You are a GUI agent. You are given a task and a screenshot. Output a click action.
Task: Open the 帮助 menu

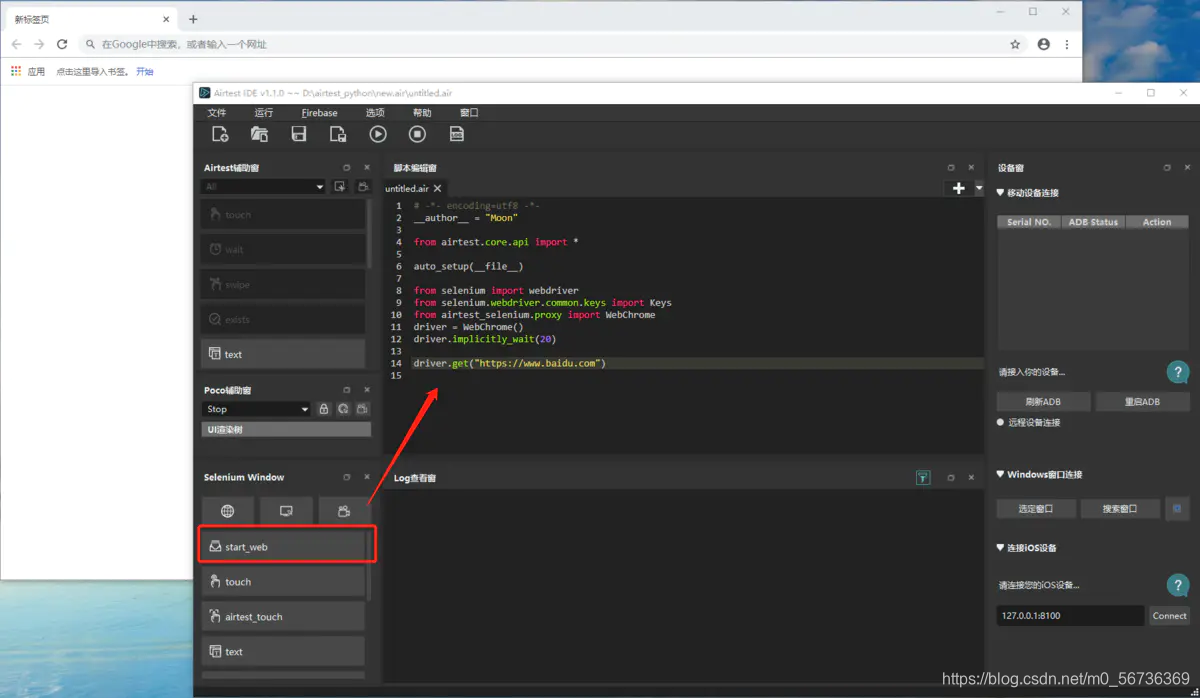422,113
